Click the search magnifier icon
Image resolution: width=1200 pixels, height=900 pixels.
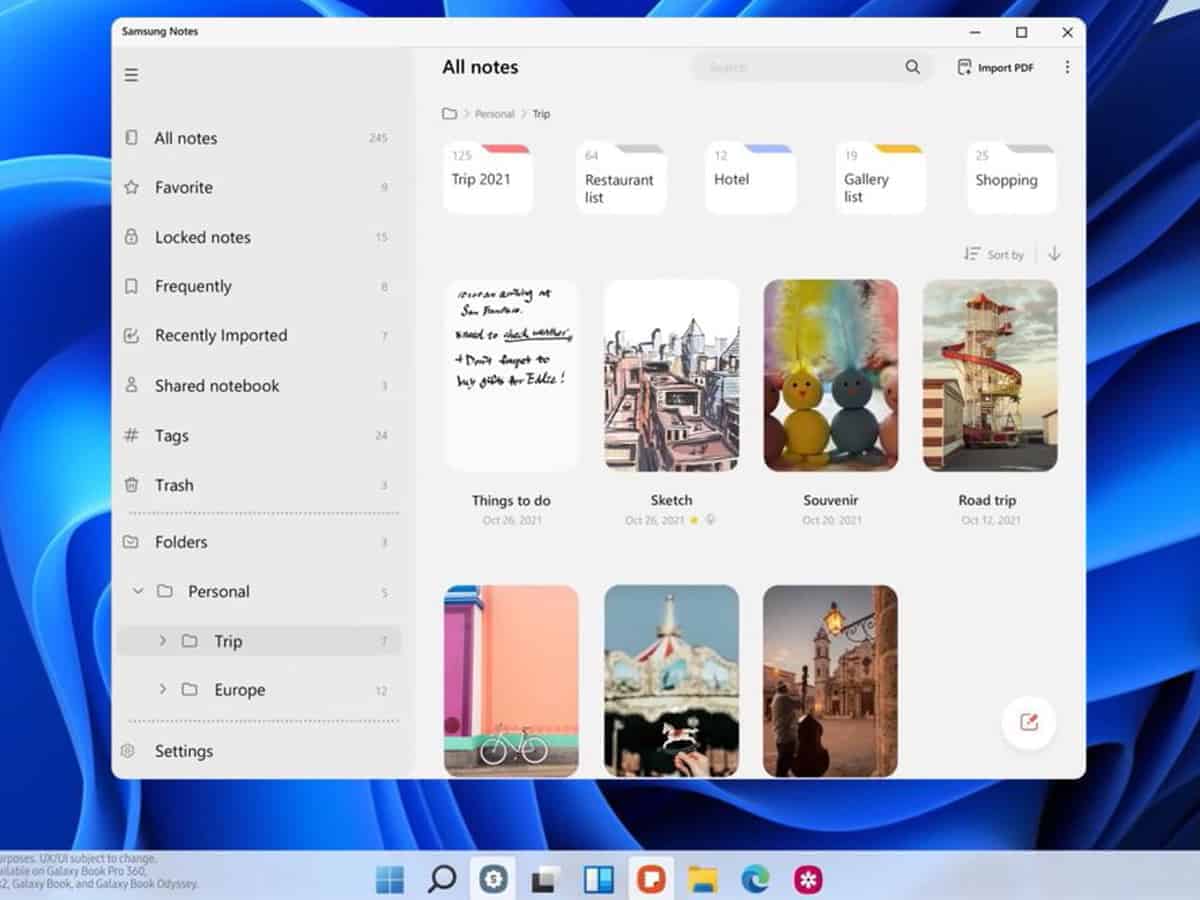pyautogui.click(x=912, y=67)
